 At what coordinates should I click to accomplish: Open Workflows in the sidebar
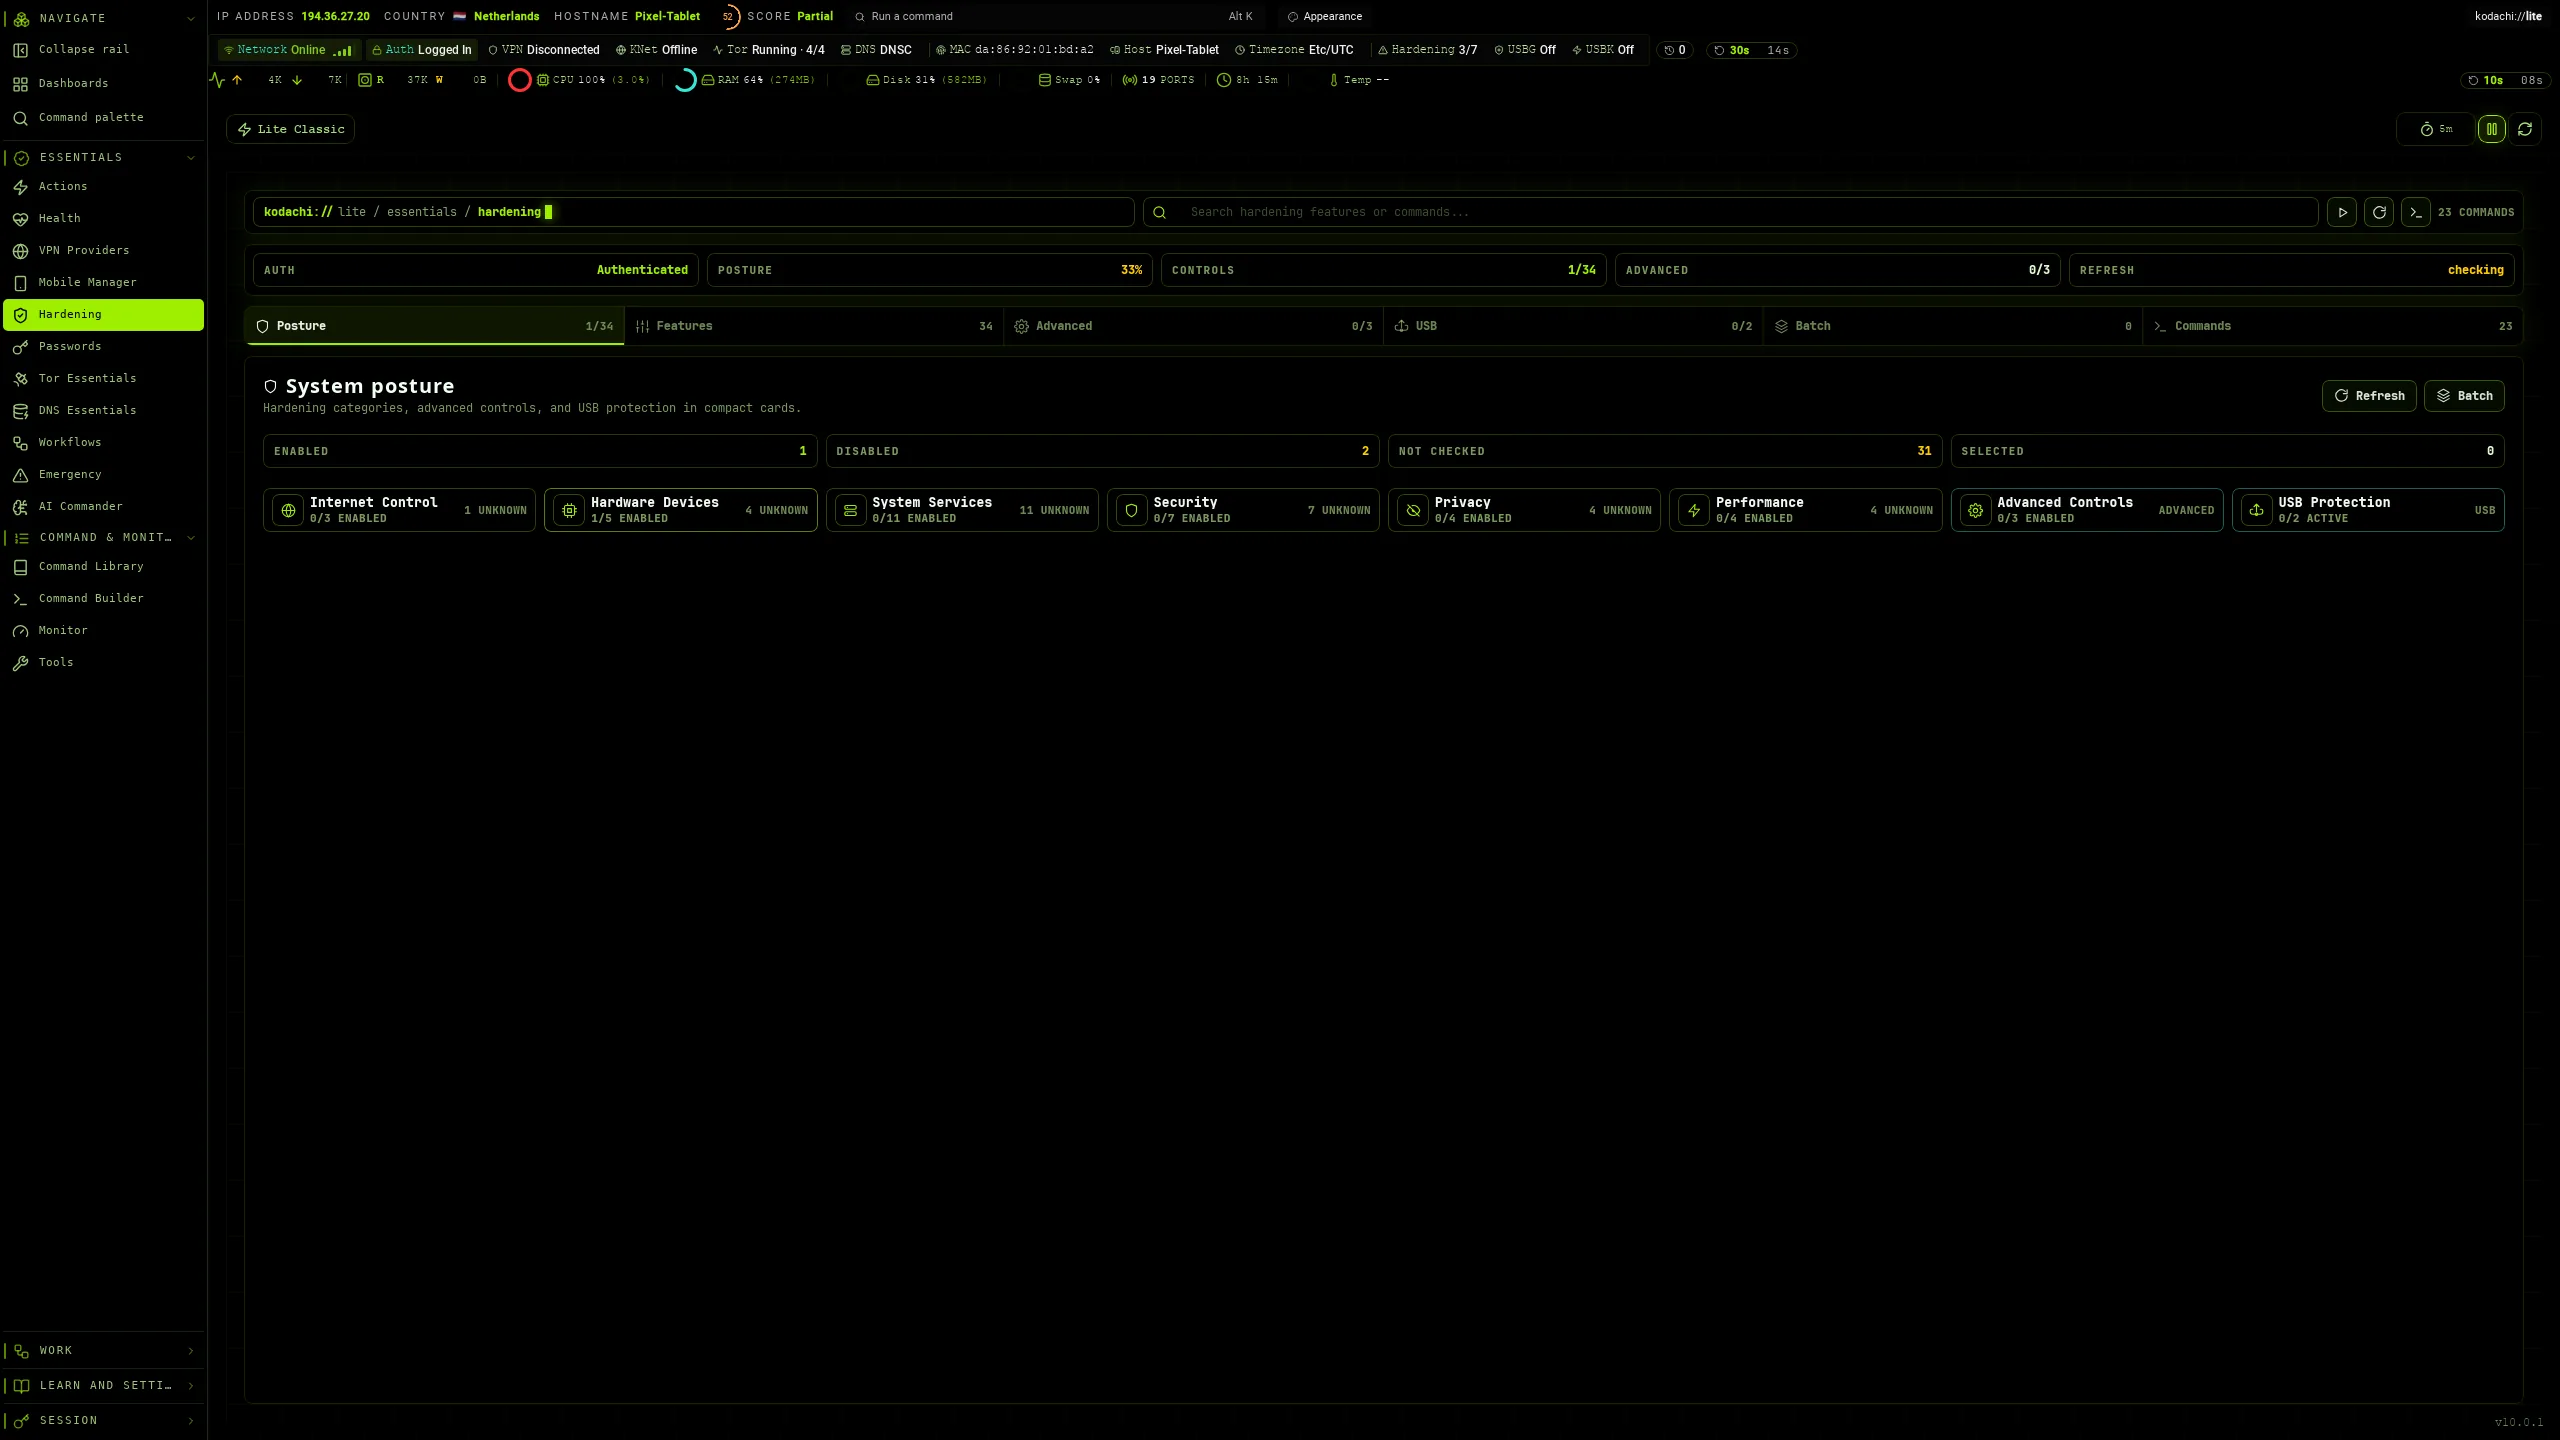pyautogui.click(x=103, y=442)
